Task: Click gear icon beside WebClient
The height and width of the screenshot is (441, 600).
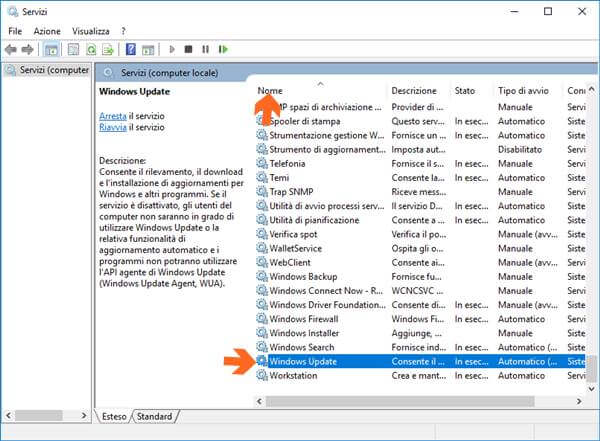Action: tap(262, 262)
